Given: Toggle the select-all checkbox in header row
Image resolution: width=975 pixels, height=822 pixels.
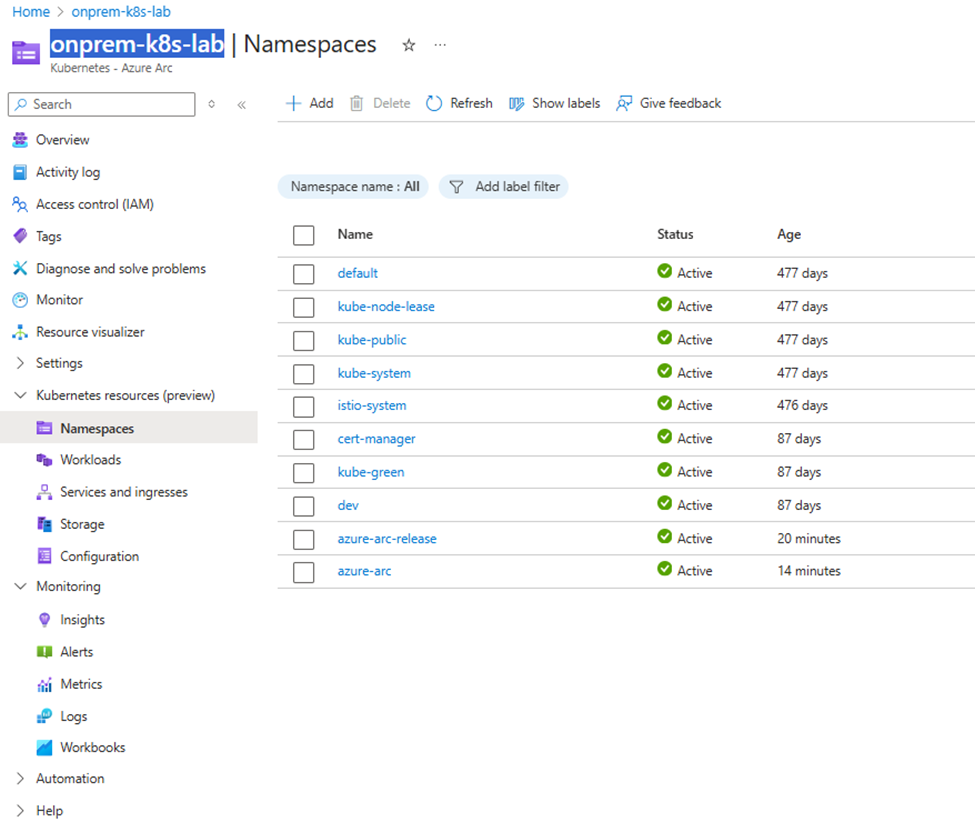Looking at the screenshot, I should 303,235.
